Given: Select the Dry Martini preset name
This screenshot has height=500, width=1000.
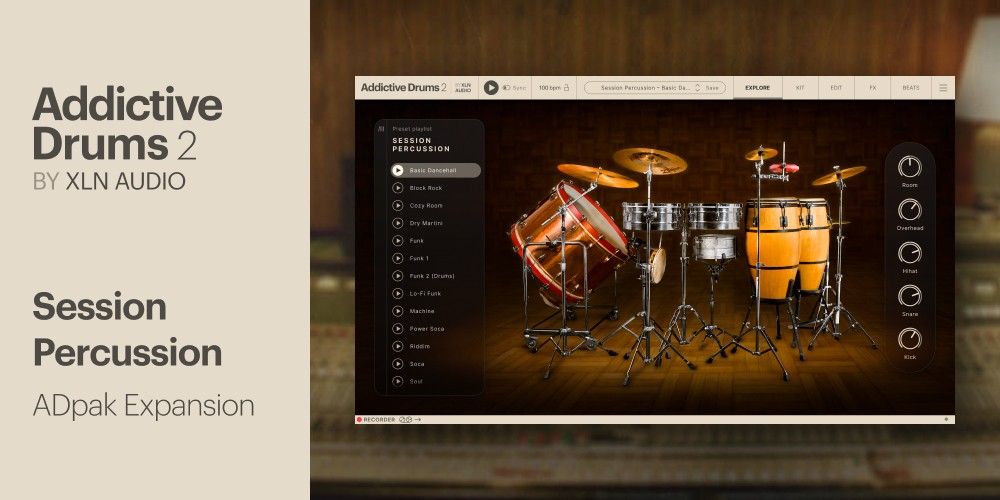Looking at the screenshot, I should 426,223.
